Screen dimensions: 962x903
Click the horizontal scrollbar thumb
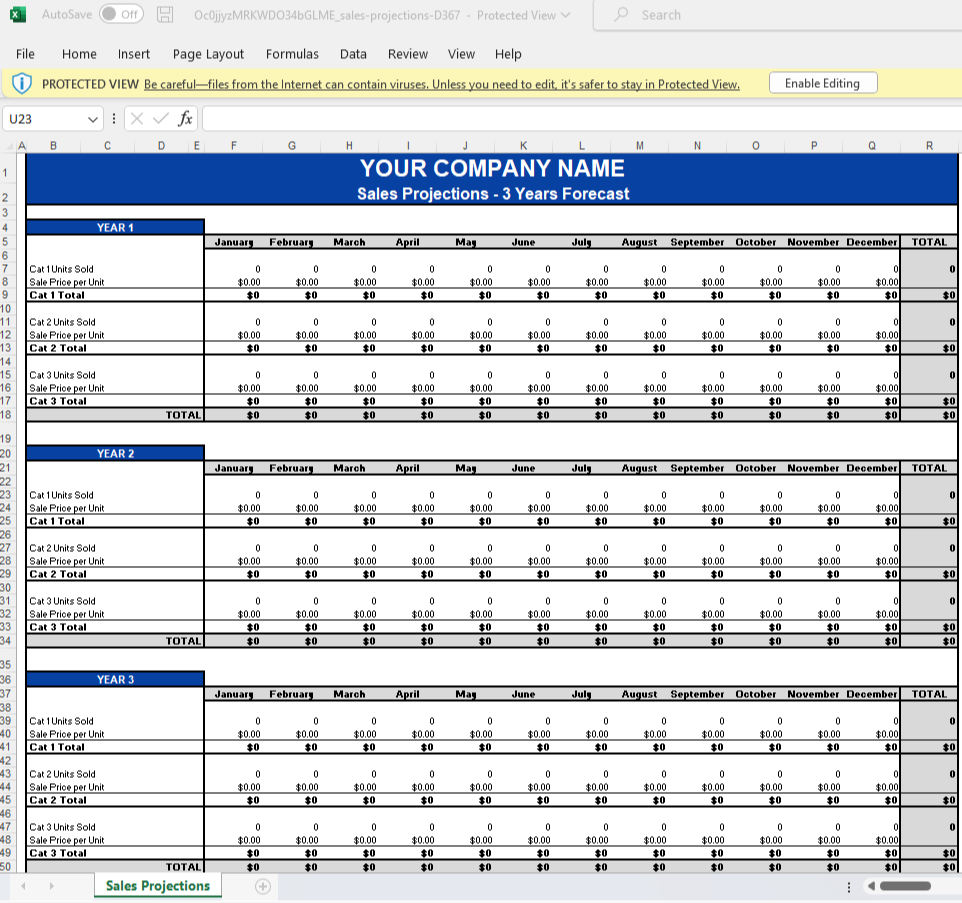point(905,886)
